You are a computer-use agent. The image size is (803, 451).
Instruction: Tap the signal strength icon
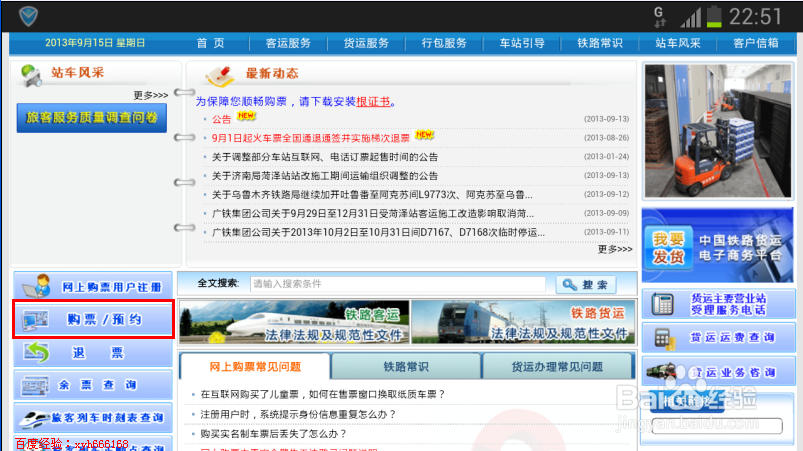(x=690, y=18)
